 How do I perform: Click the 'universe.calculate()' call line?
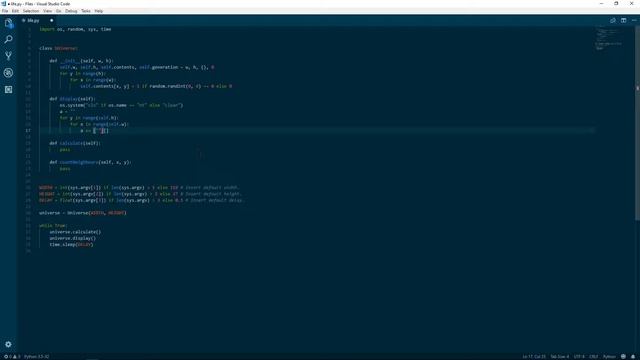pos(75,232)
